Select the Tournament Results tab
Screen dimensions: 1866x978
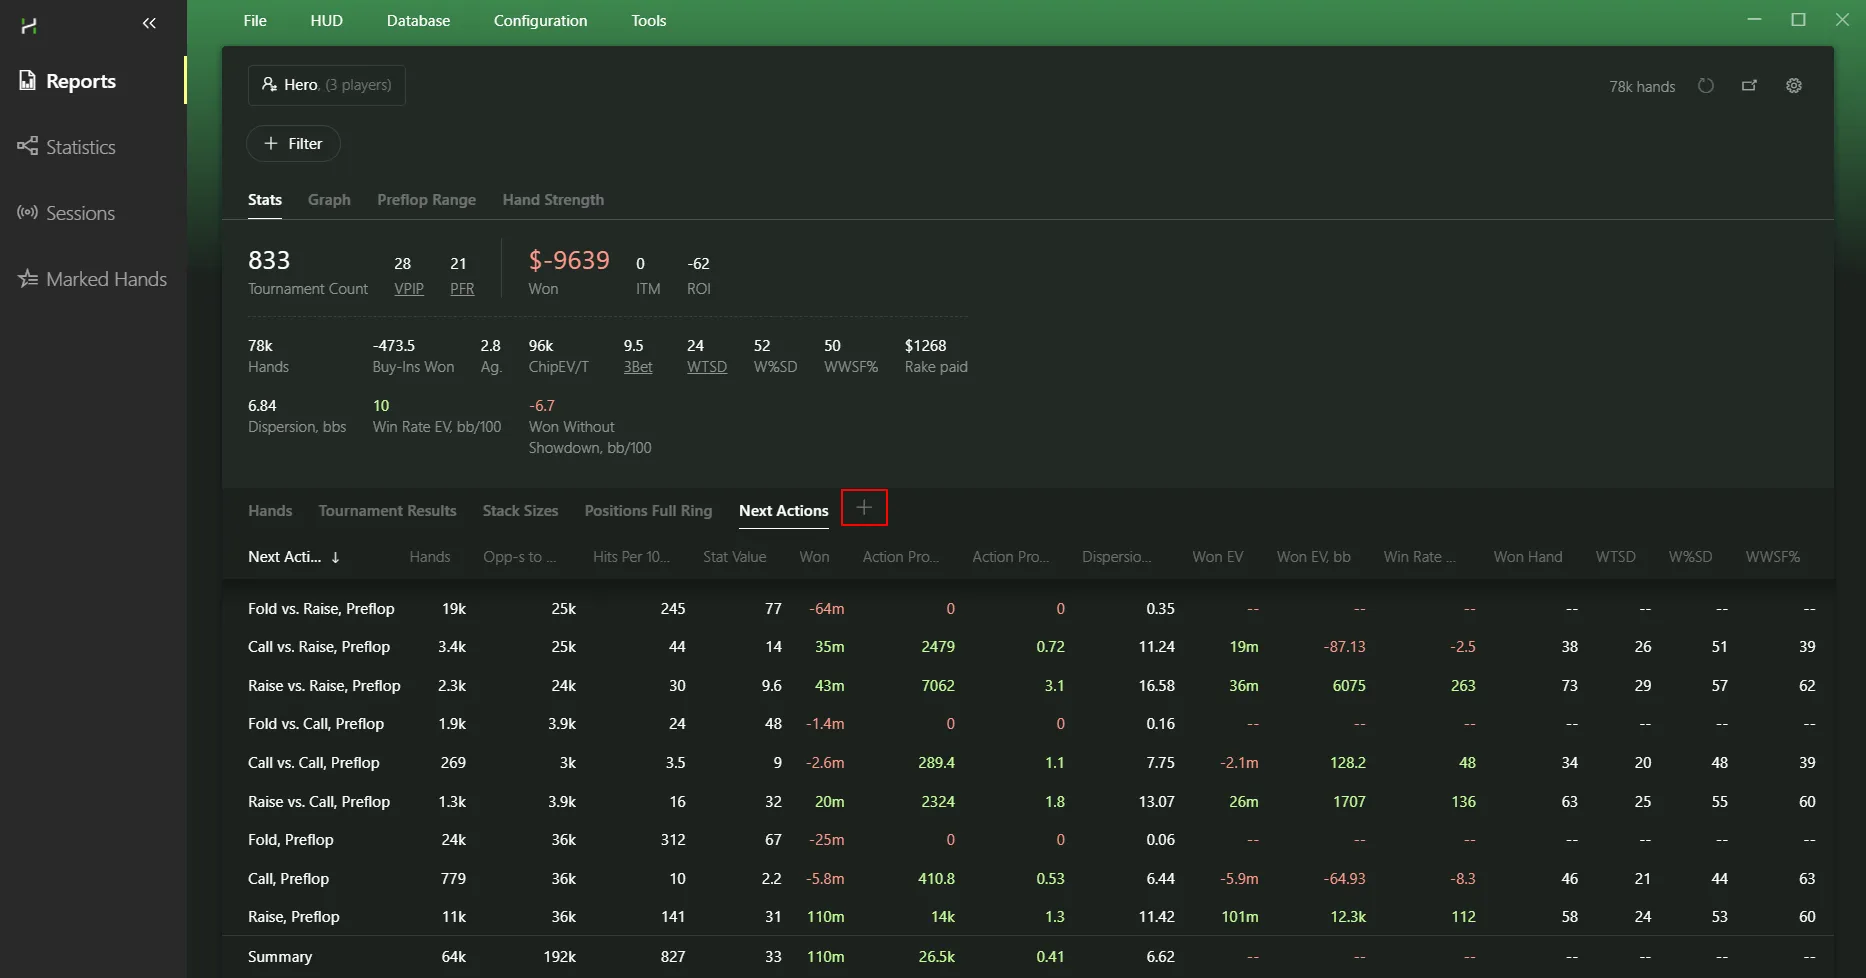[387, 511]
